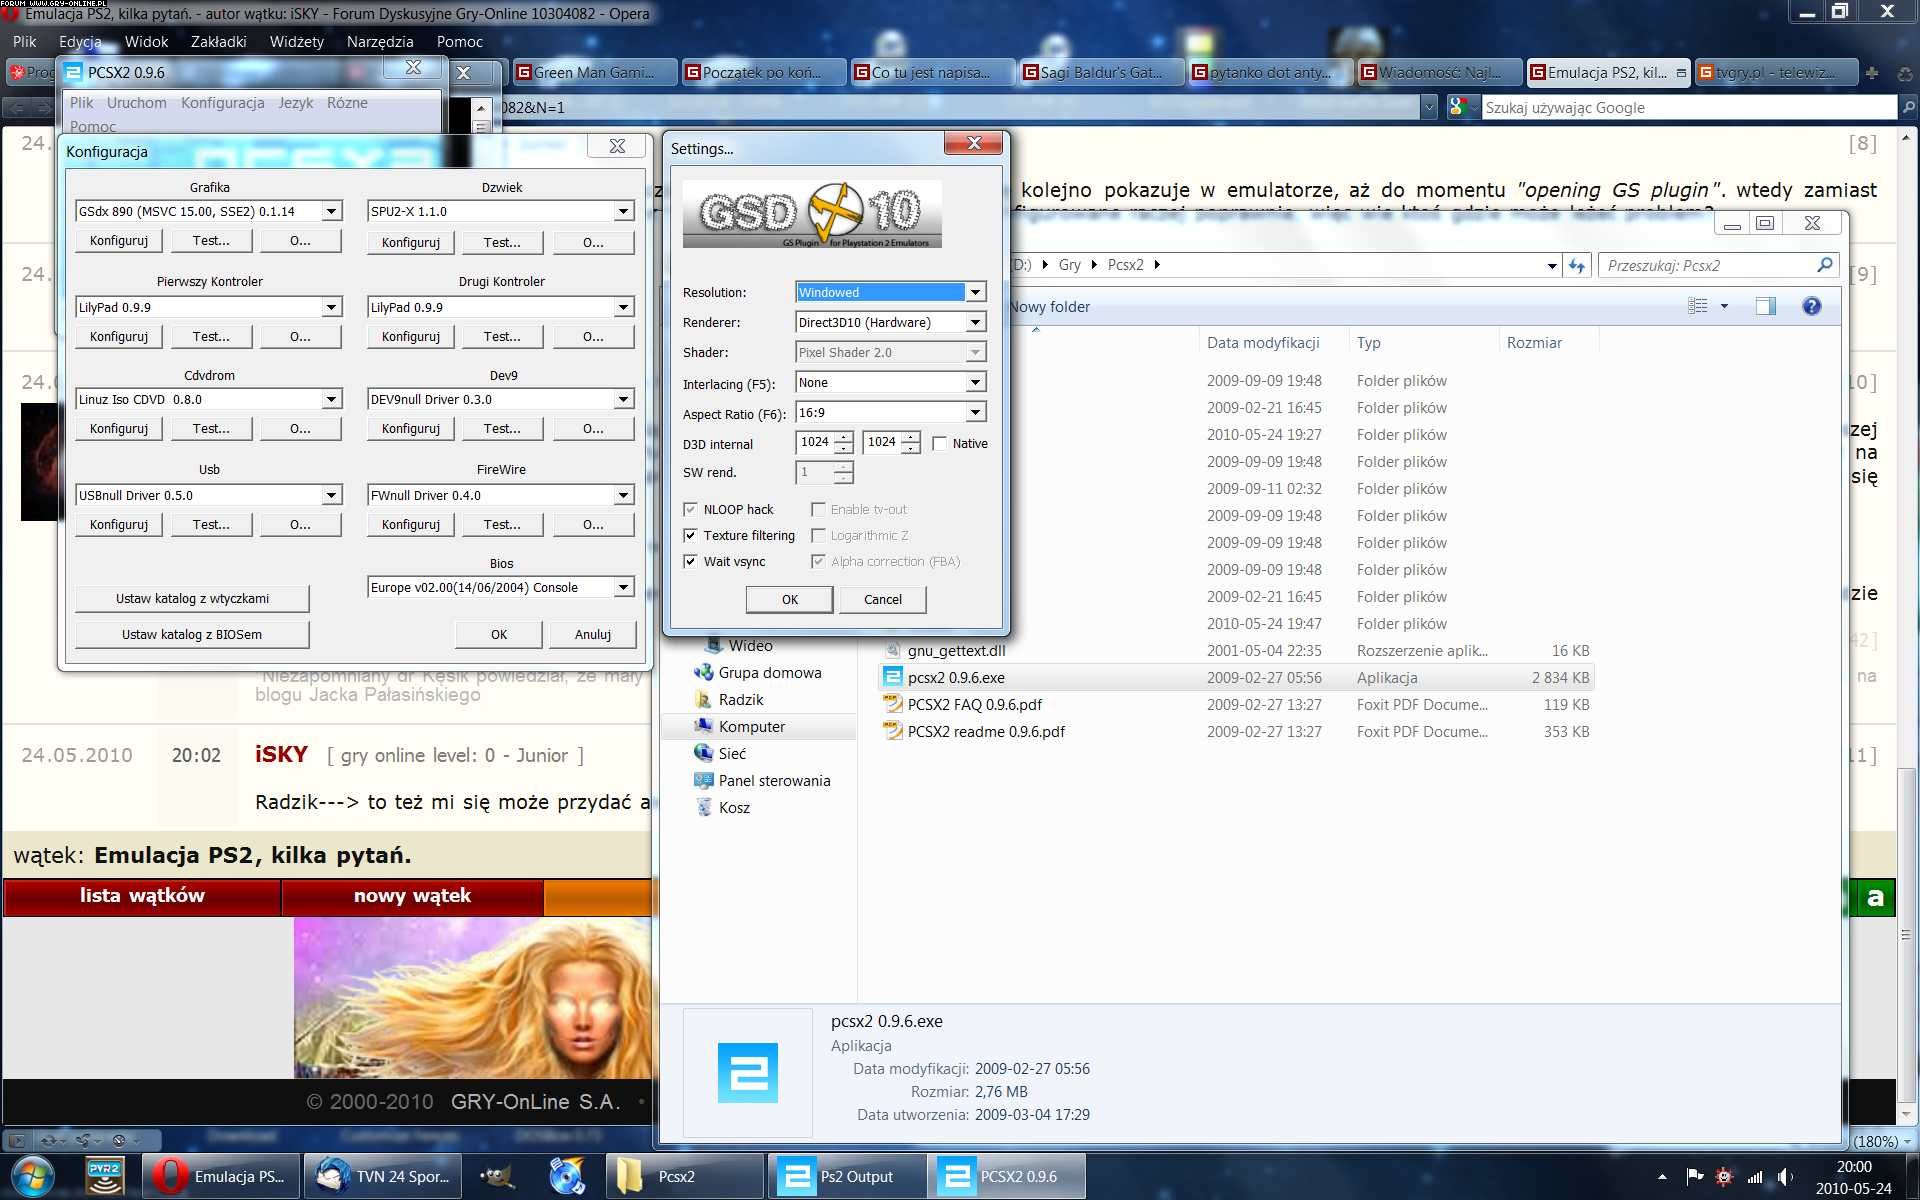Switch to Sagi Baldur's Gate tab
Viewport: 1920px width, 1200px height.
1100,72
